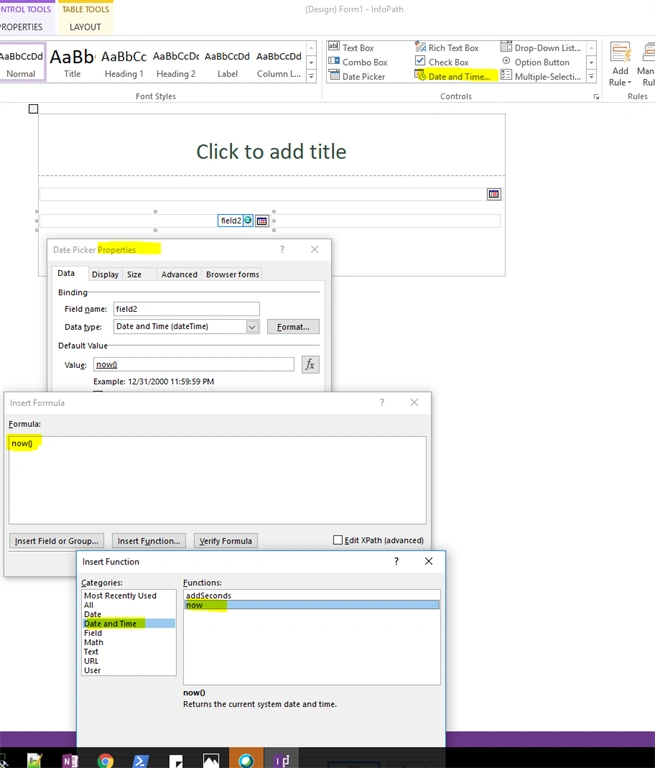
Task: Insert a Rich Text Box control
Action: click(447, 48)
